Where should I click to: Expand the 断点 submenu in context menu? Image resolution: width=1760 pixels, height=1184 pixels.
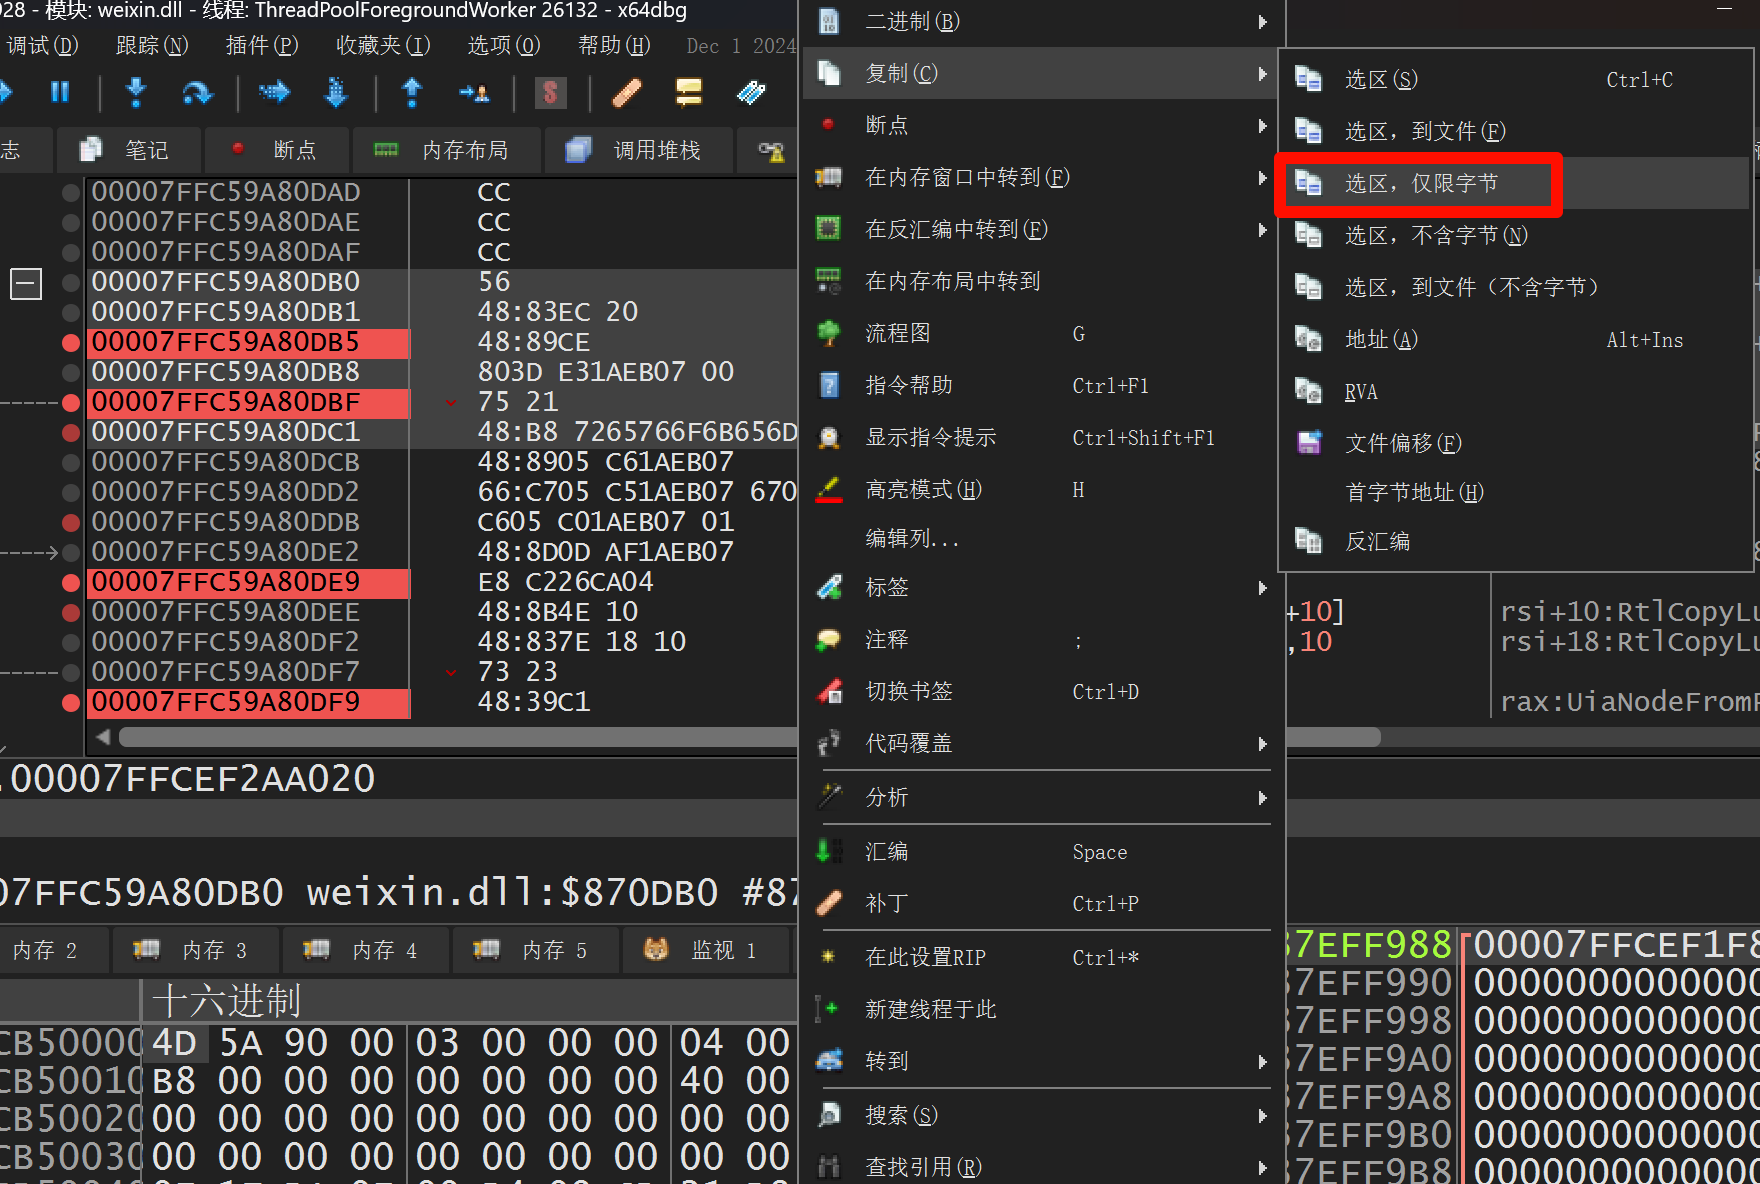[1043, 125]
